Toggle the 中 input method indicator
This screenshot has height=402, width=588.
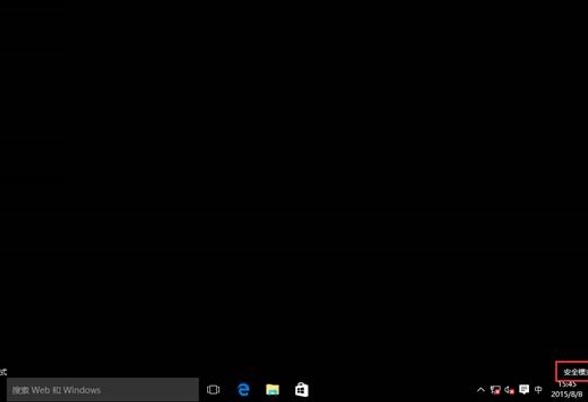538,390
